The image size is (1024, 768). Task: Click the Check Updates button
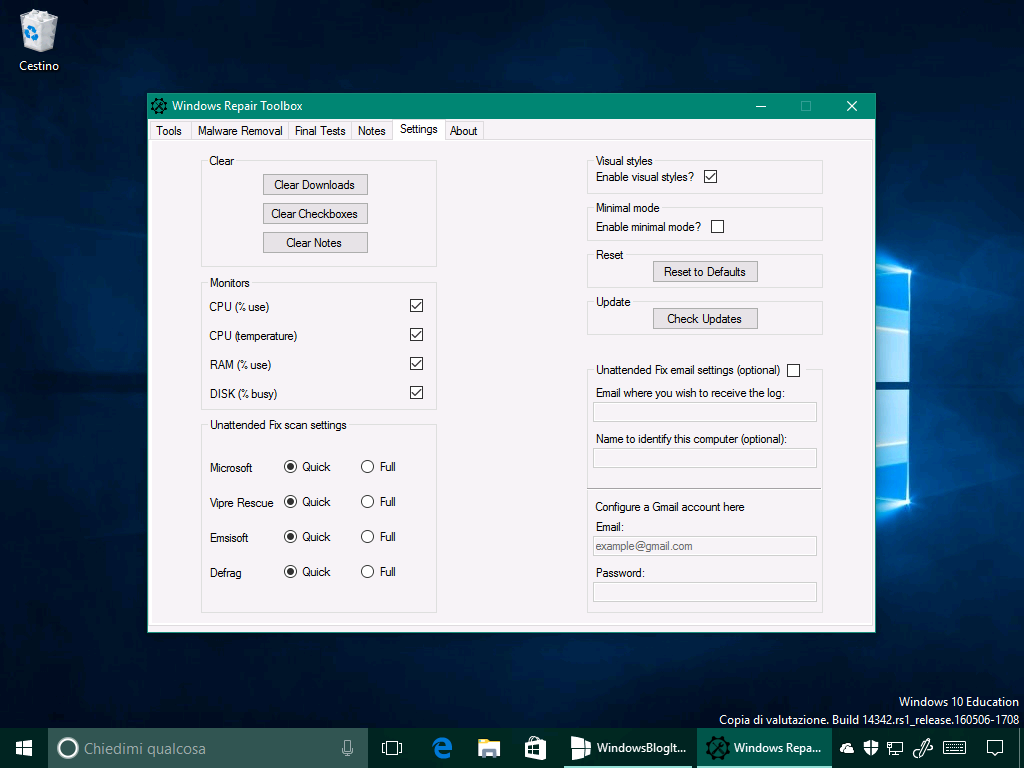[x=705, y=319]
